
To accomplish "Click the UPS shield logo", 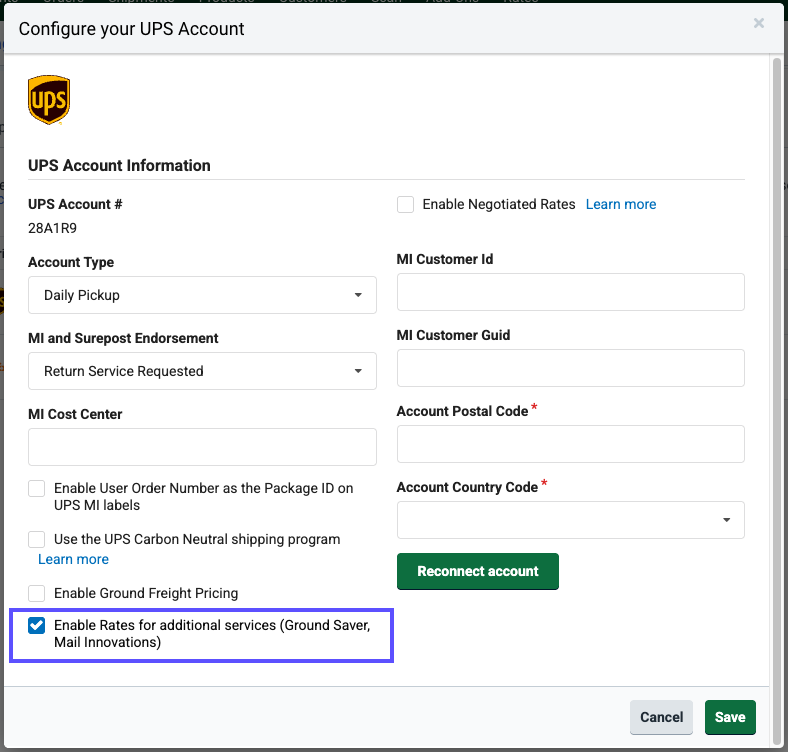I will click(49, 100).
